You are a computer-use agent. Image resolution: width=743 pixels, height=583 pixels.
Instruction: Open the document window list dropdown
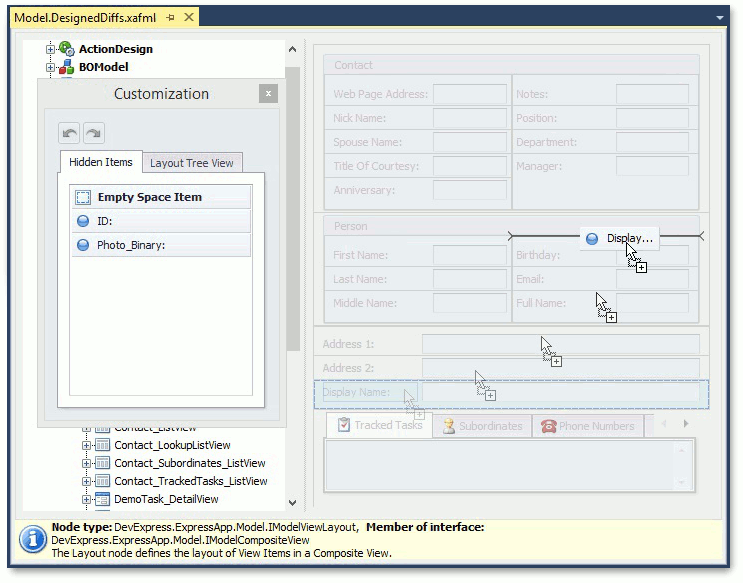719,18
